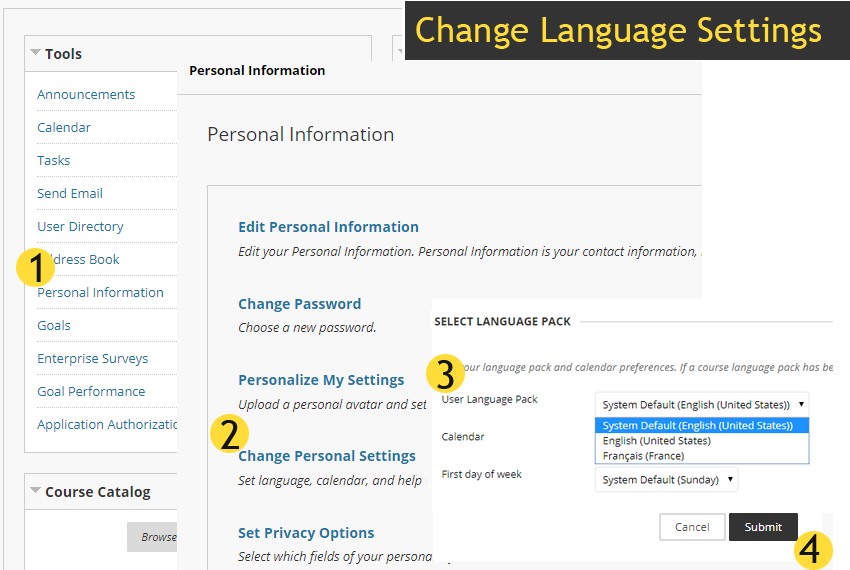The width and height of the screenshot is (850, 570).
Task: Click the Cancel button
Action: [691, 527]
